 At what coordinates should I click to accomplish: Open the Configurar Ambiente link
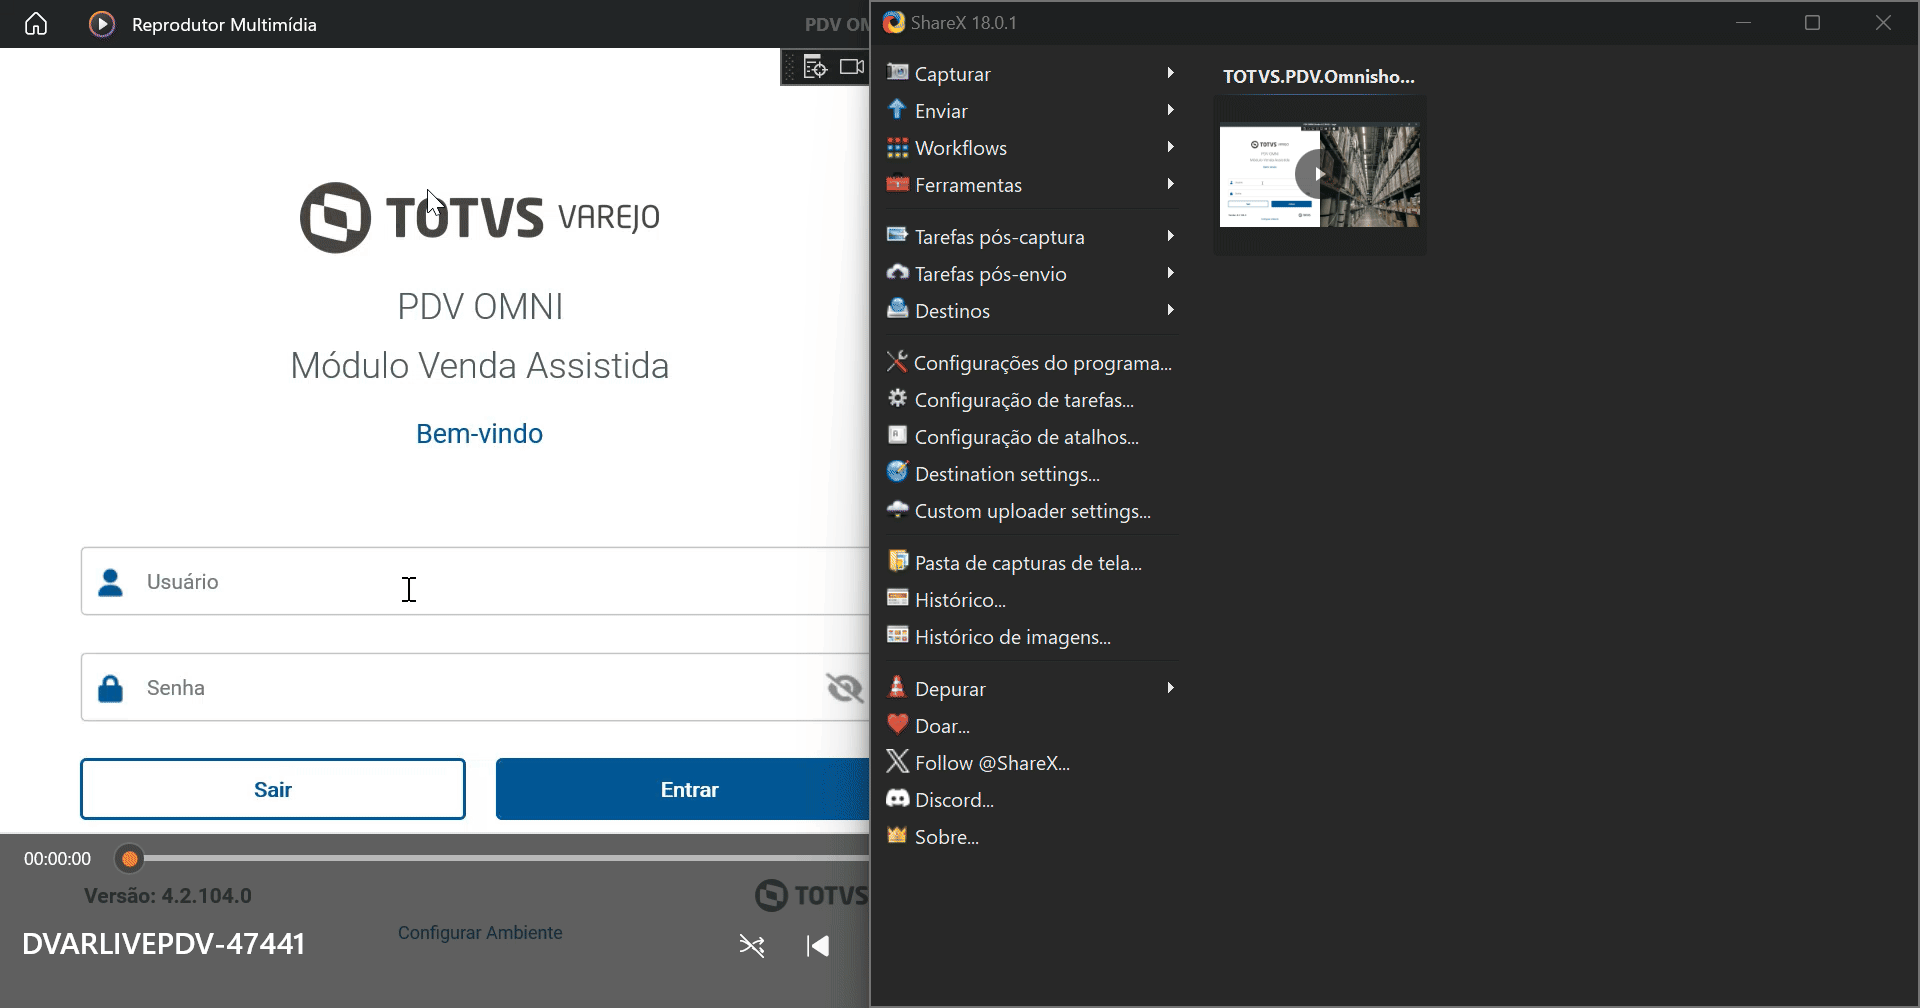pyautogui.click(x=480, y=933)
